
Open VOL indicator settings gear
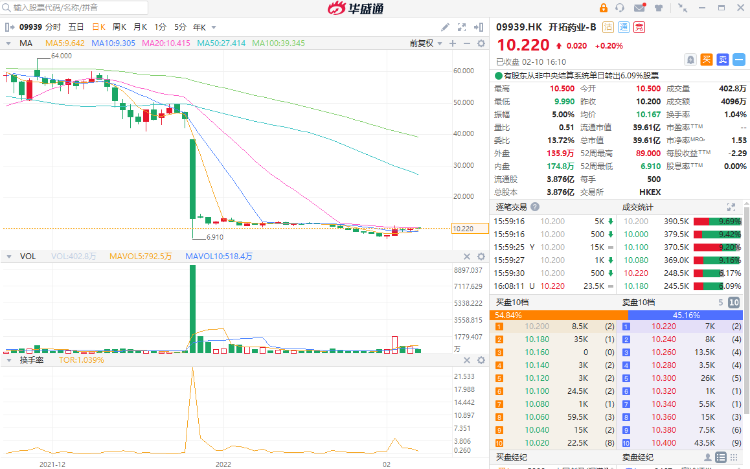481,257
